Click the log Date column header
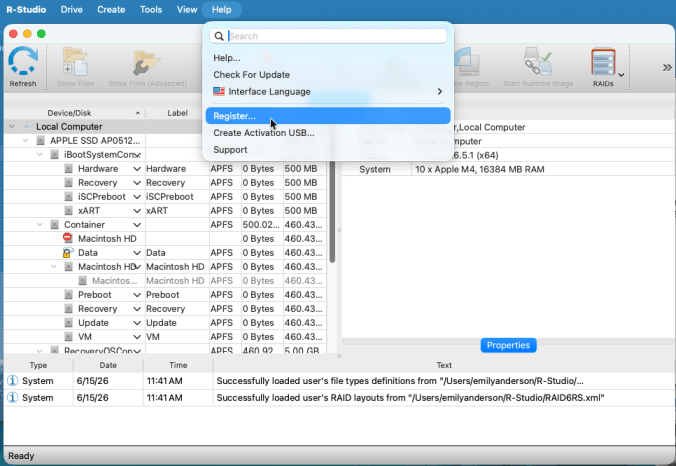Screen dimensions: 676x466 (108, 365)
